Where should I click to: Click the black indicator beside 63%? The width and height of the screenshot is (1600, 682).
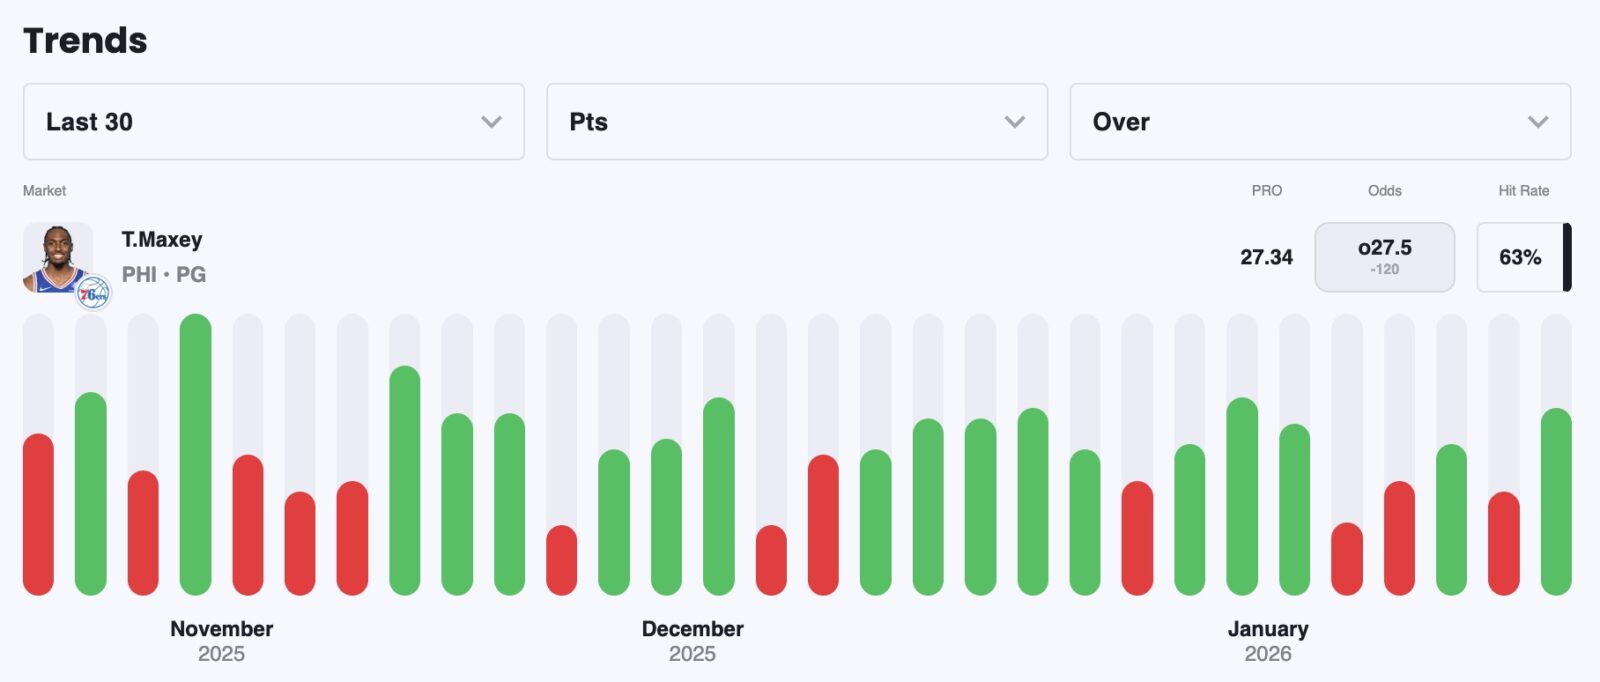pyautogui.click(x=1567, y=257)
